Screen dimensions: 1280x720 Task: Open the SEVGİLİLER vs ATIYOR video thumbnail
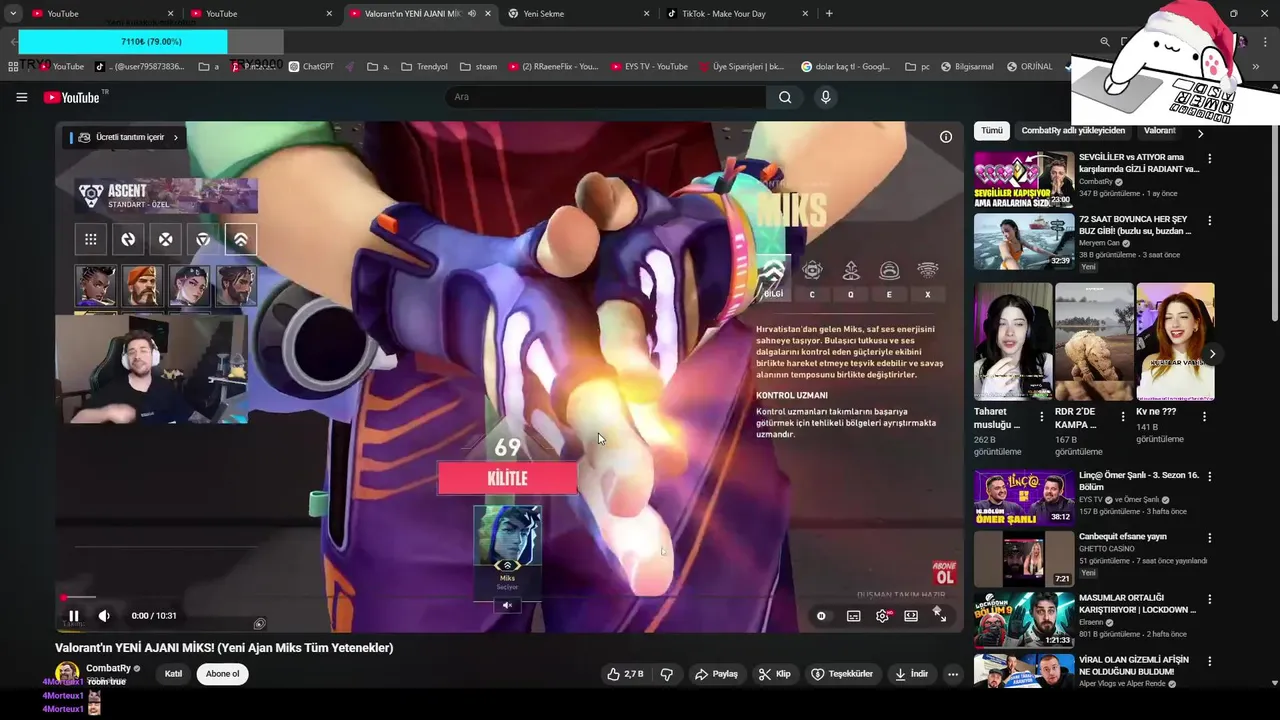coord(1024,180)
